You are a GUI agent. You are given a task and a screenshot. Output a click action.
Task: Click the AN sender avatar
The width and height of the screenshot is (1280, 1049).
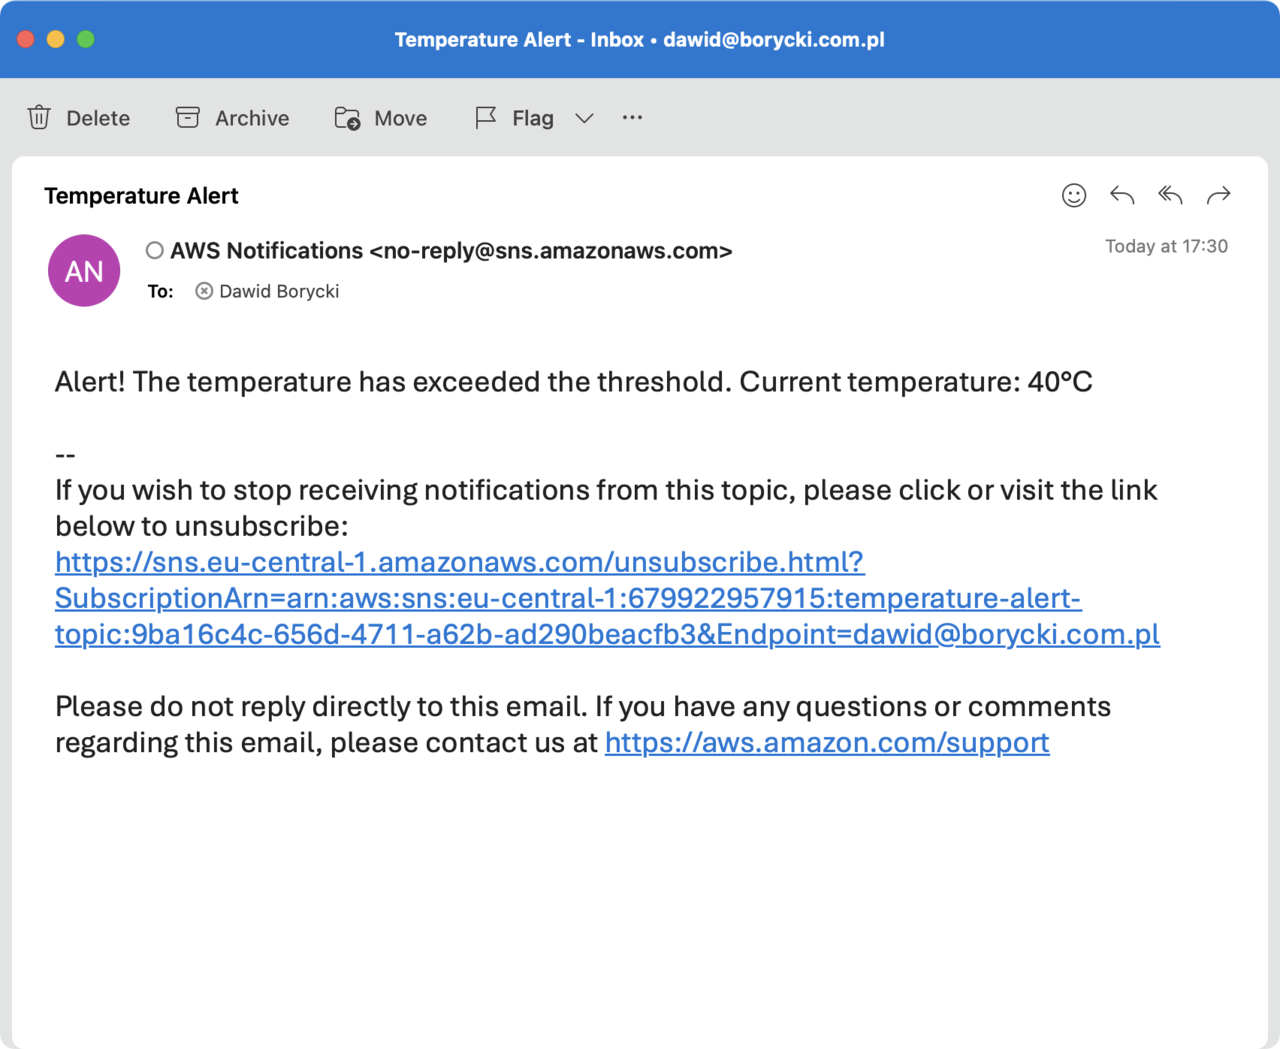point(84,271)
